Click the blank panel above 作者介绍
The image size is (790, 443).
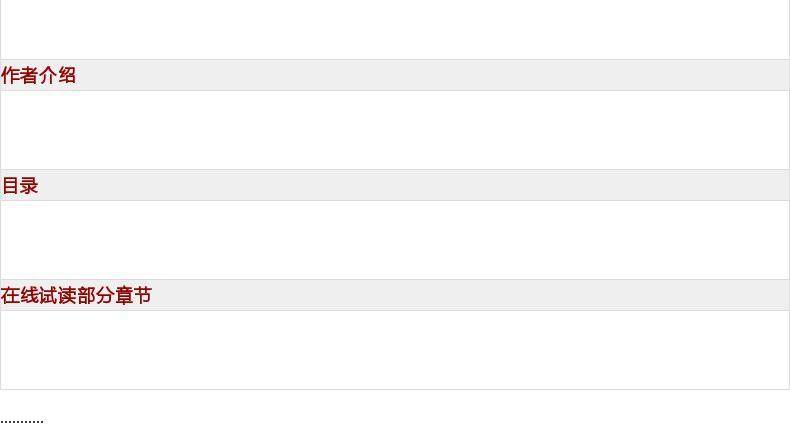click(x=395, y=28)
